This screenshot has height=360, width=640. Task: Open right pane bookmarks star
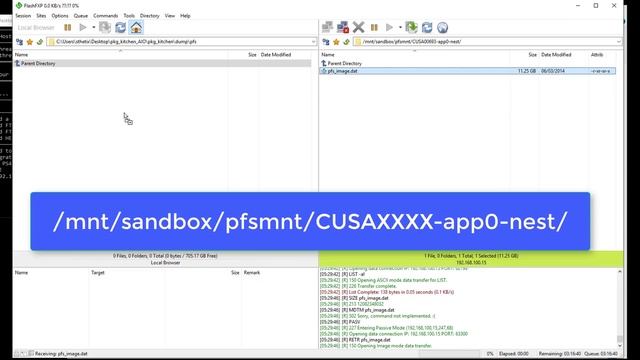[x=336, y=42]
